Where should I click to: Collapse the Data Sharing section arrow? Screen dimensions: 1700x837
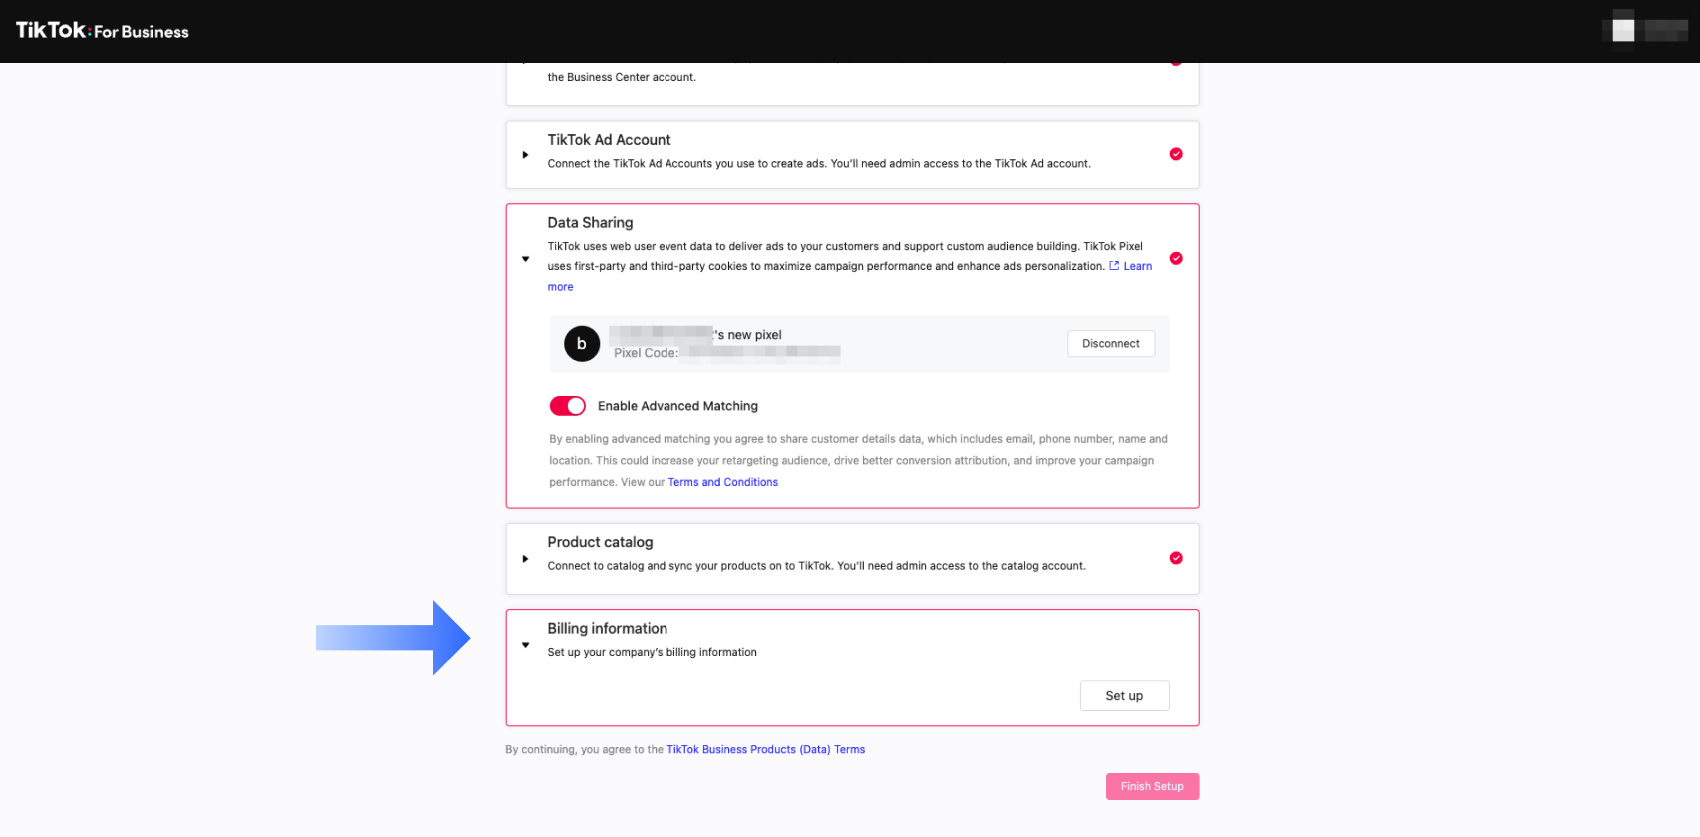click(x=525, y=259)
